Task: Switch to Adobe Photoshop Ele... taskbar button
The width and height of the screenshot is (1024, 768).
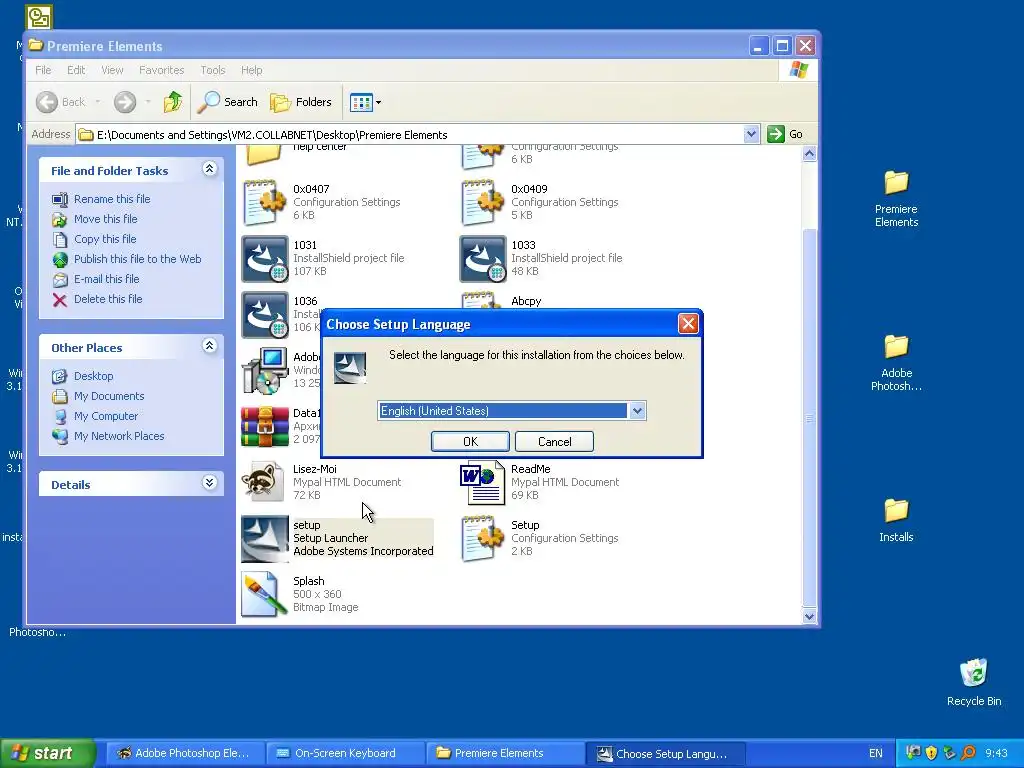Action: (x=184, y=753)
